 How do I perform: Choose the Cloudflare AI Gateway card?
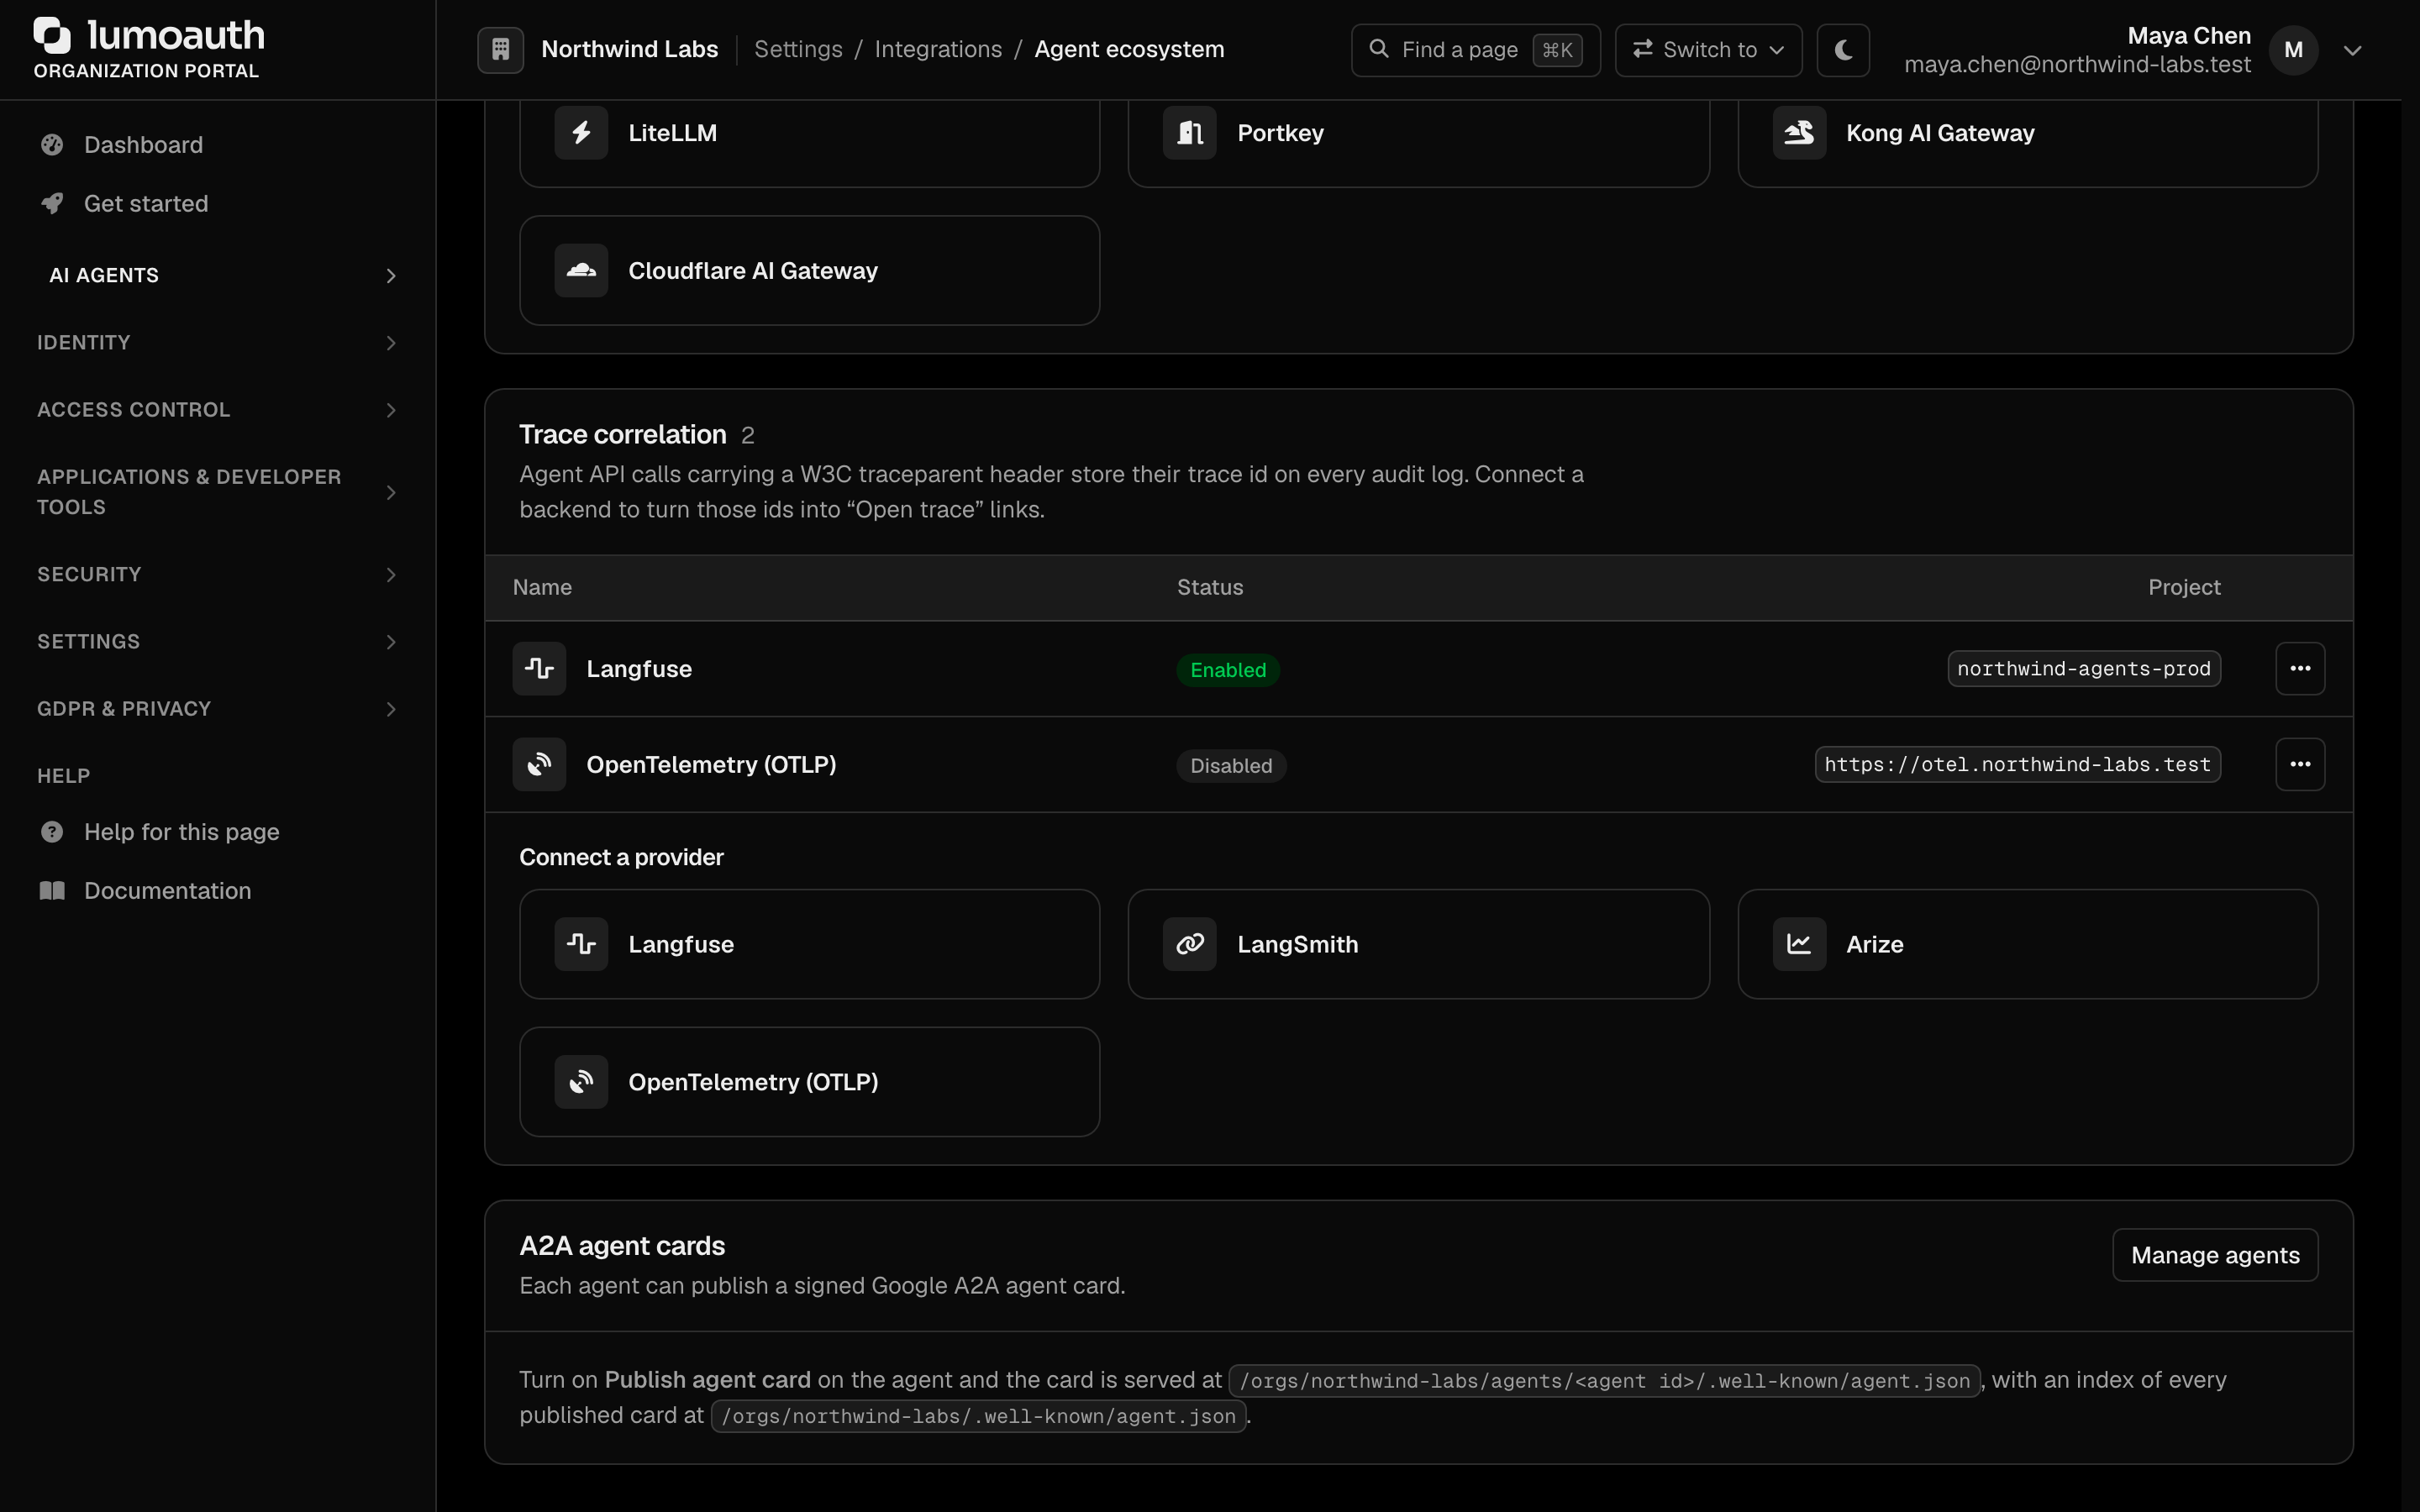(x=809, y=271)
